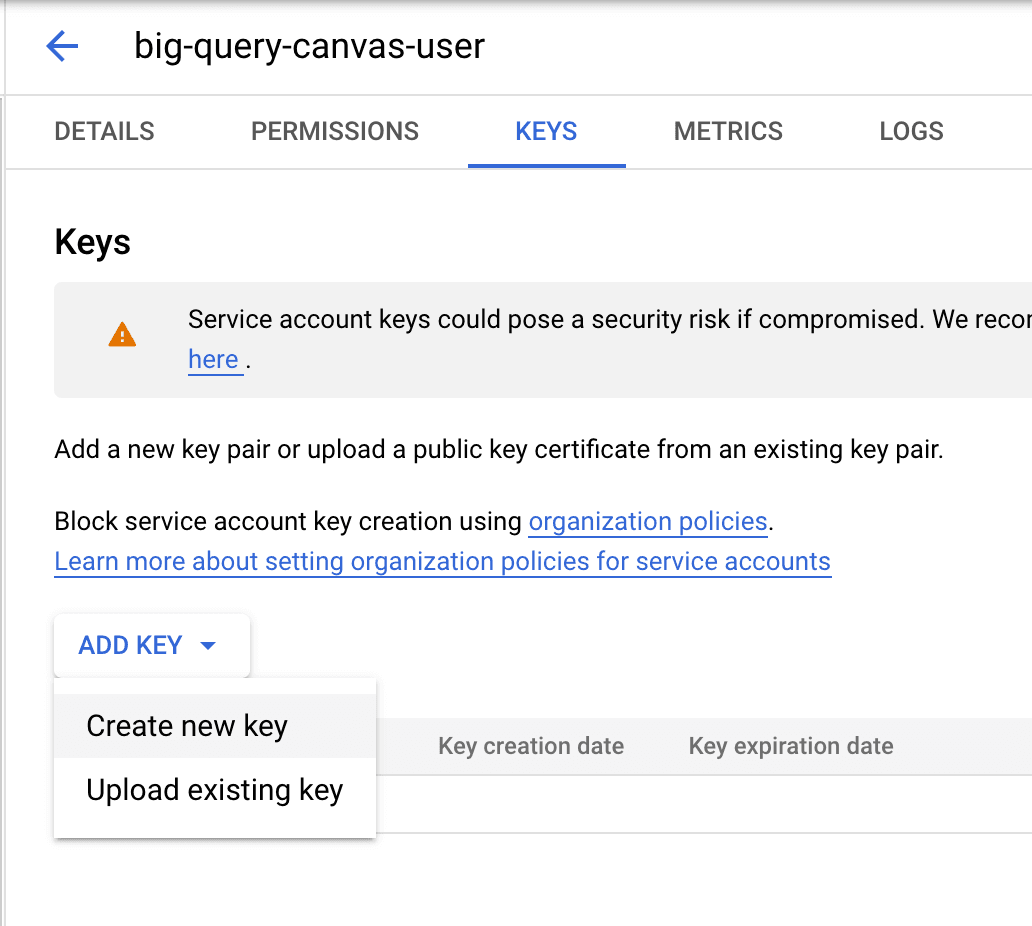This screenshot has height=926, width=1032.
Task: Select the KEYS tab
Action: pos(546,132)
